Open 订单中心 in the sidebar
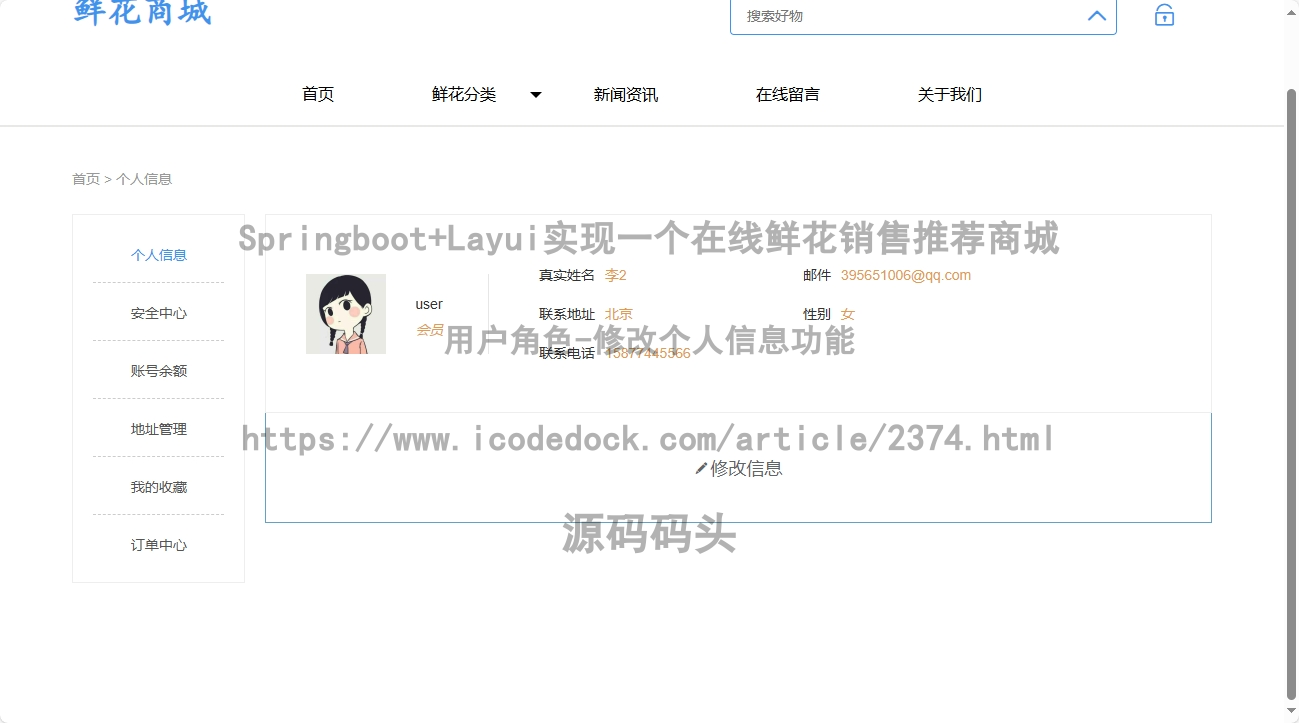This screenshot has height=723, width=1299. coord(158,545)
